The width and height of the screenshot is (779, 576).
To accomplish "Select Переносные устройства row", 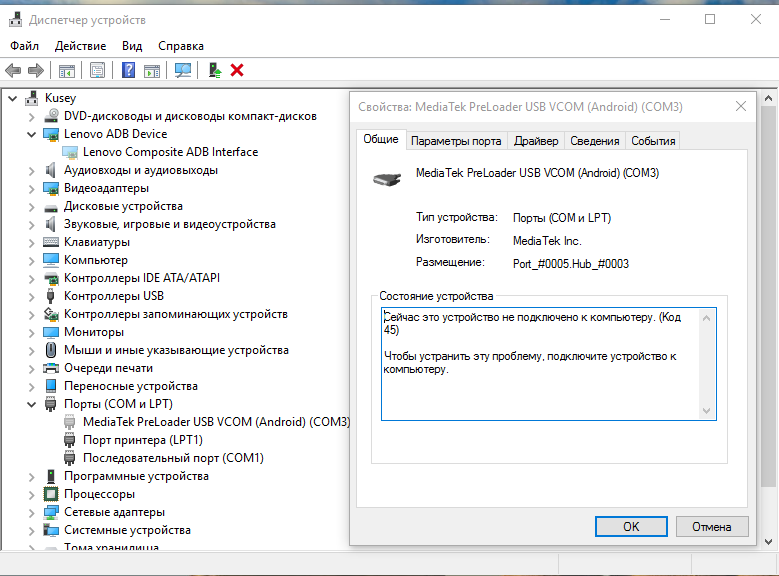I will pos(131,386).
